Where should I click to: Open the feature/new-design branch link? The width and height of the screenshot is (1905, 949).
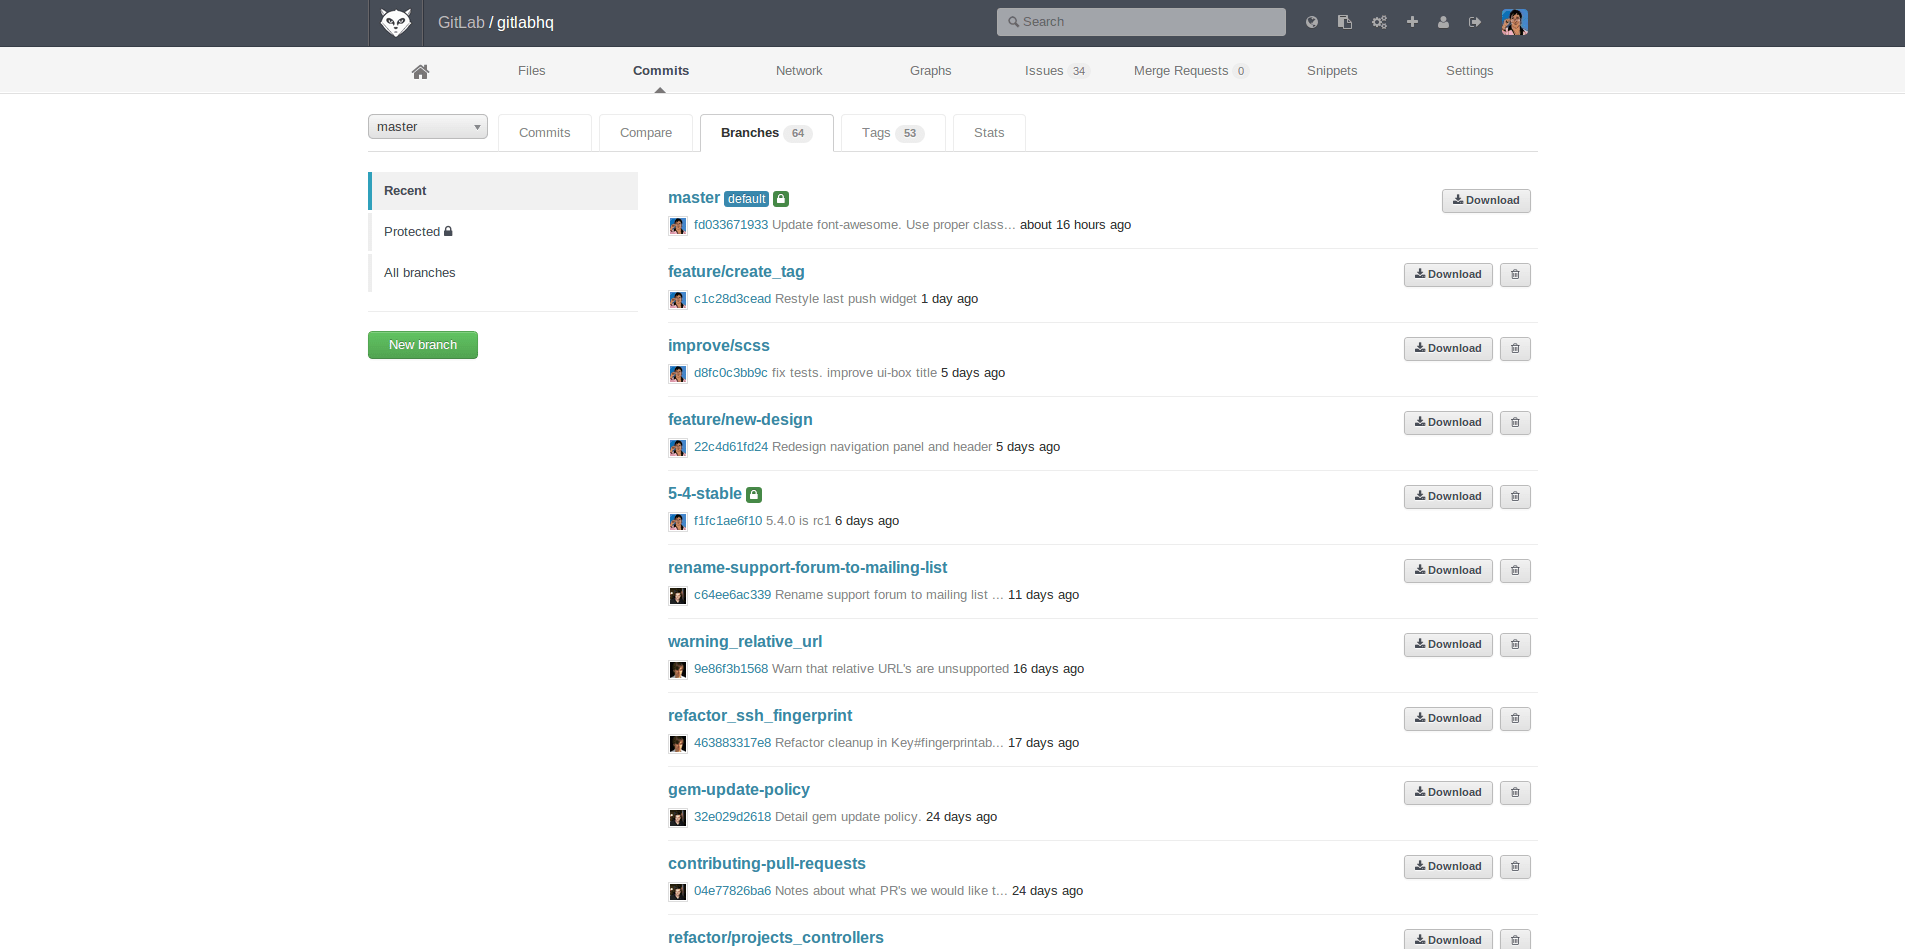[740, 419]
